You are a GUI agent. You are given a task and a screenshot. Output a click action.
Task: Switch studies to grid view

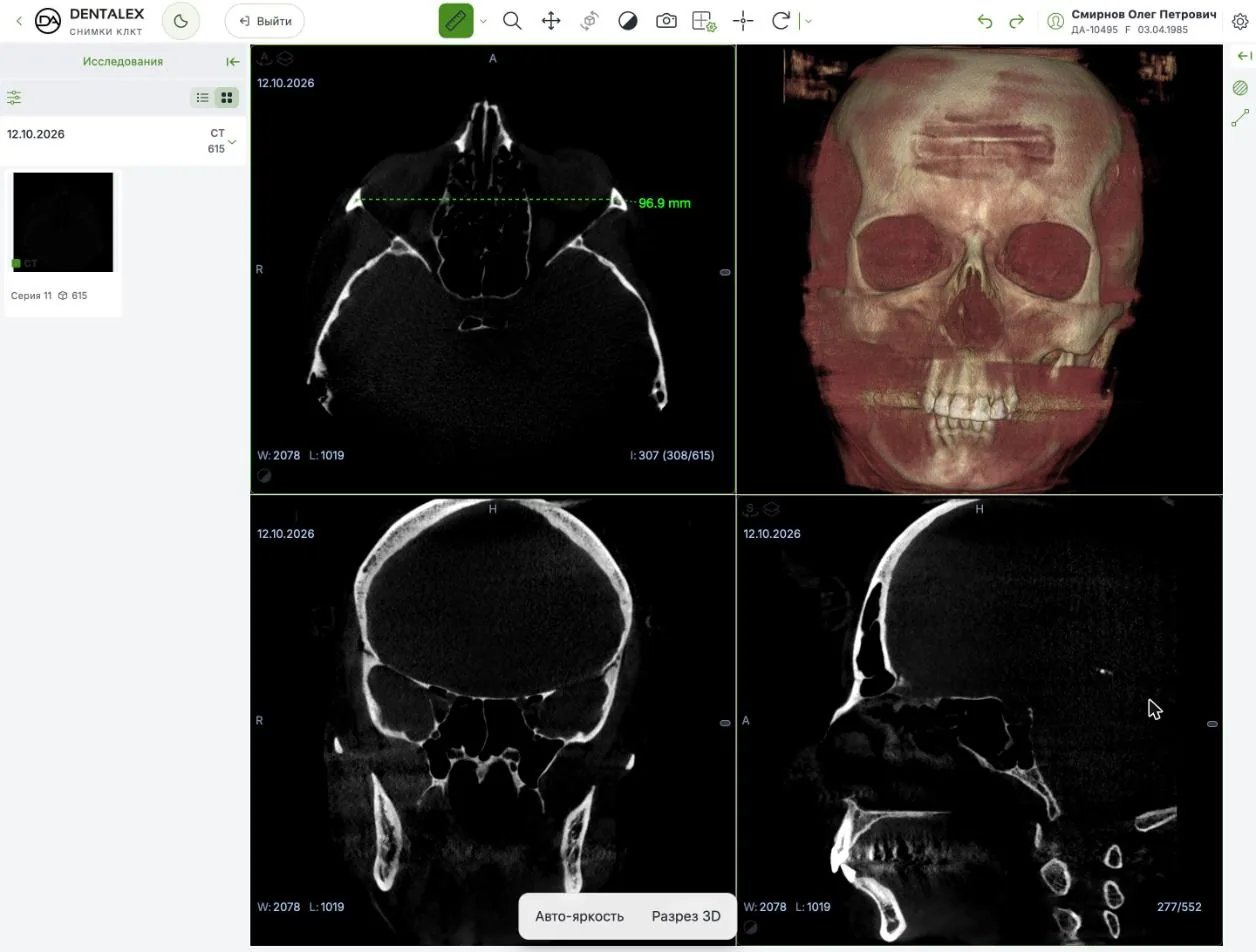click(x=227, y=98)
